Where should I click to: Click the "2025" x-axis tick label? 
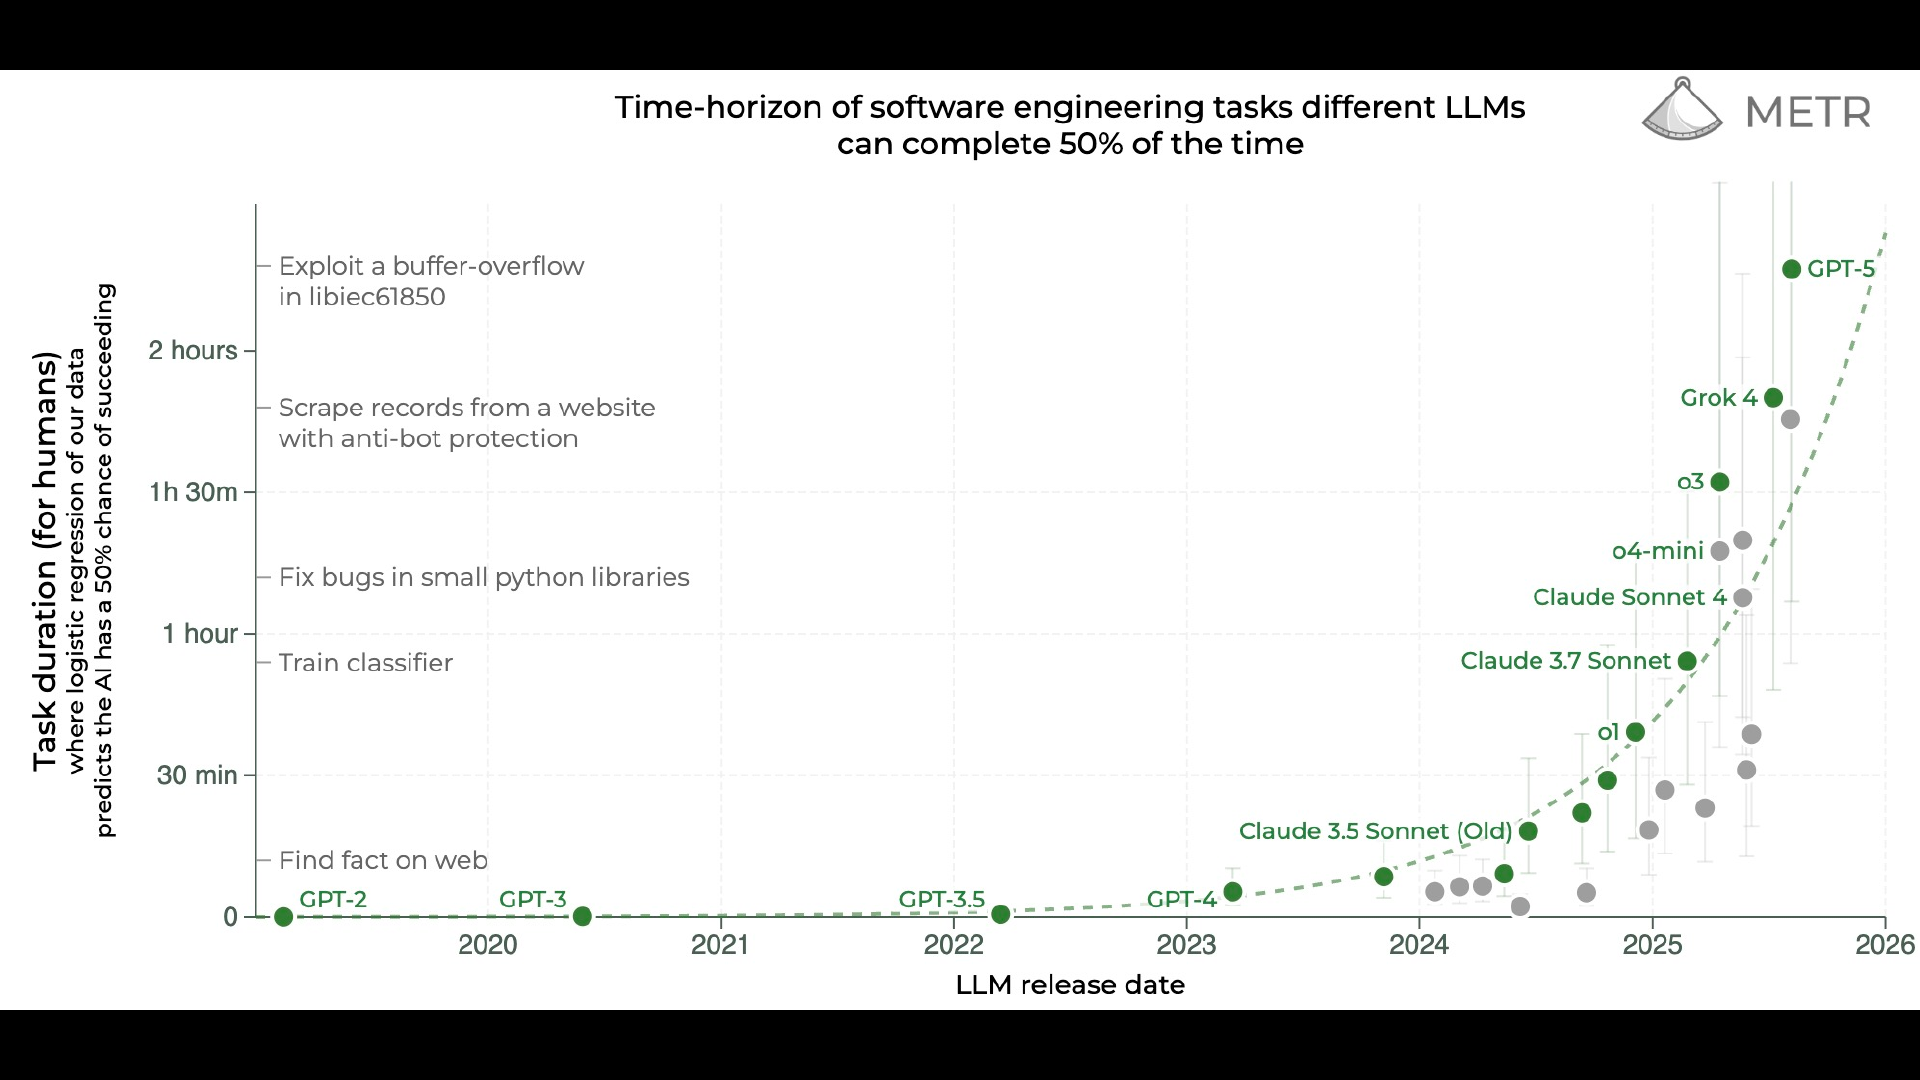(x=1652, y=945)
